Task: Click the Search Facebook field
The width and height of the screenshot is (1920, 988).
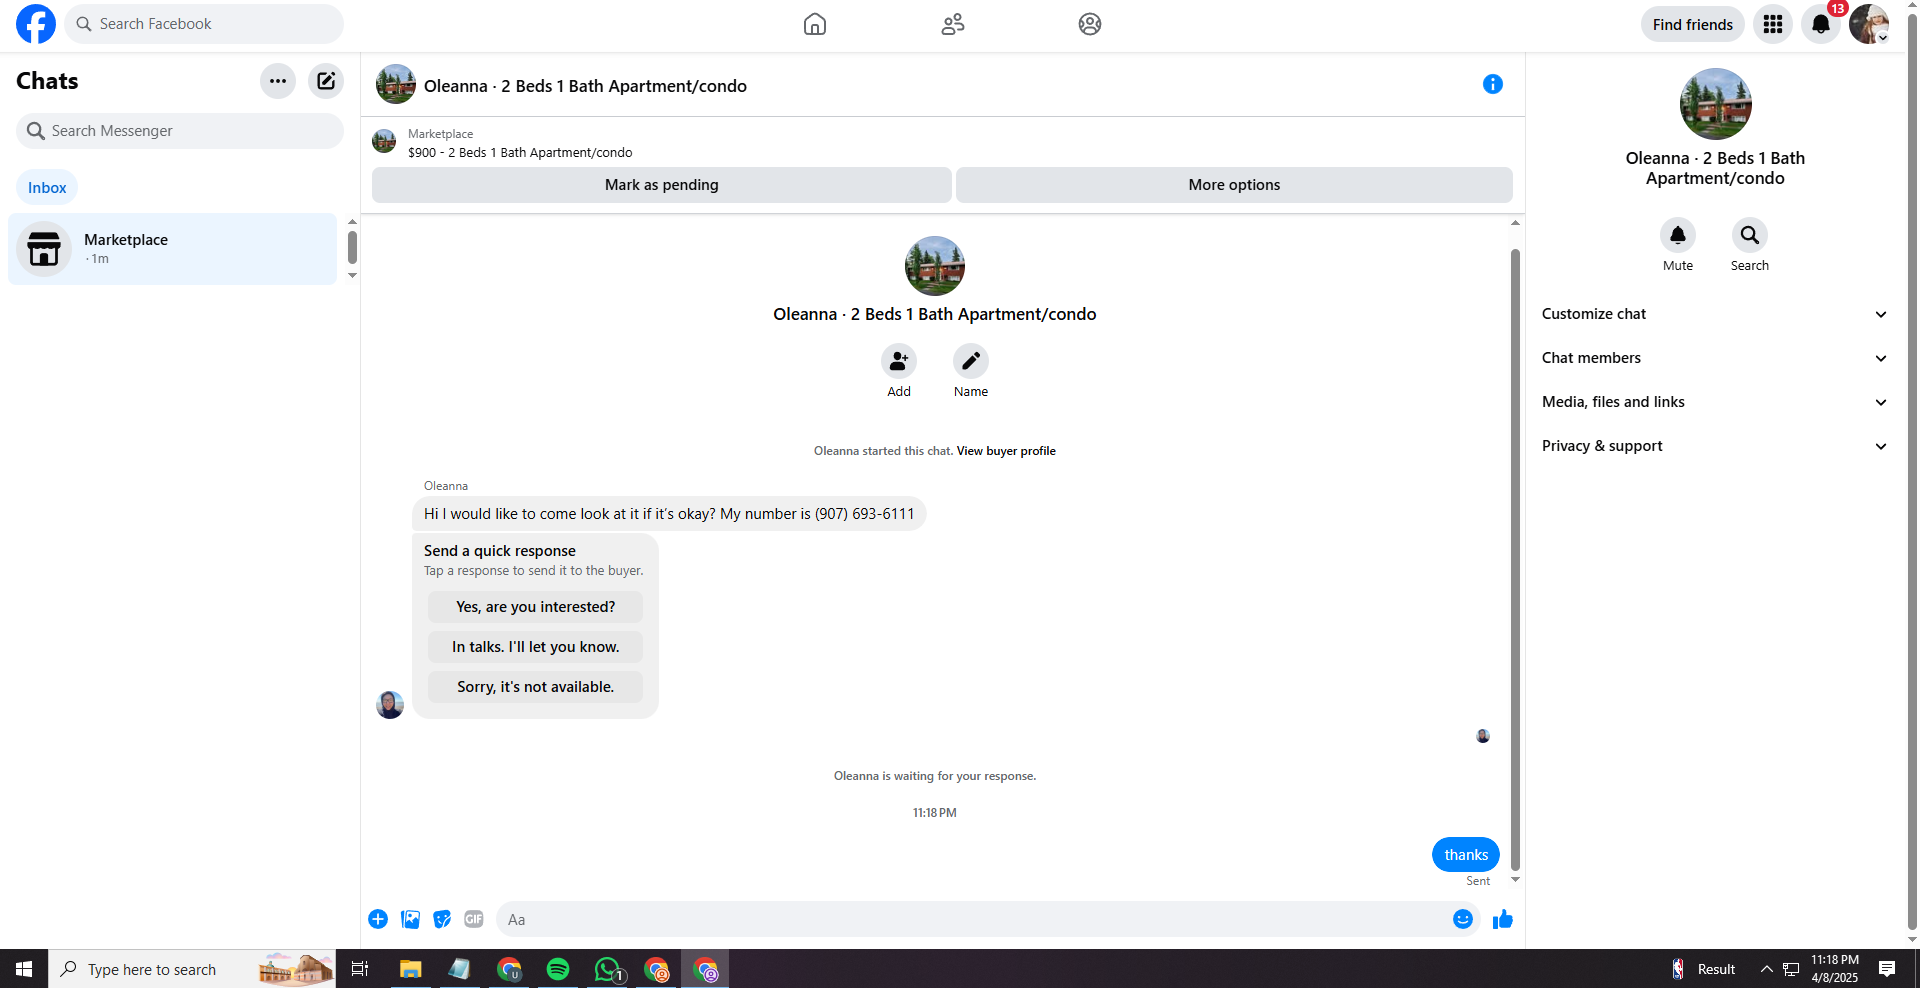Action: [x=204, y=24]
